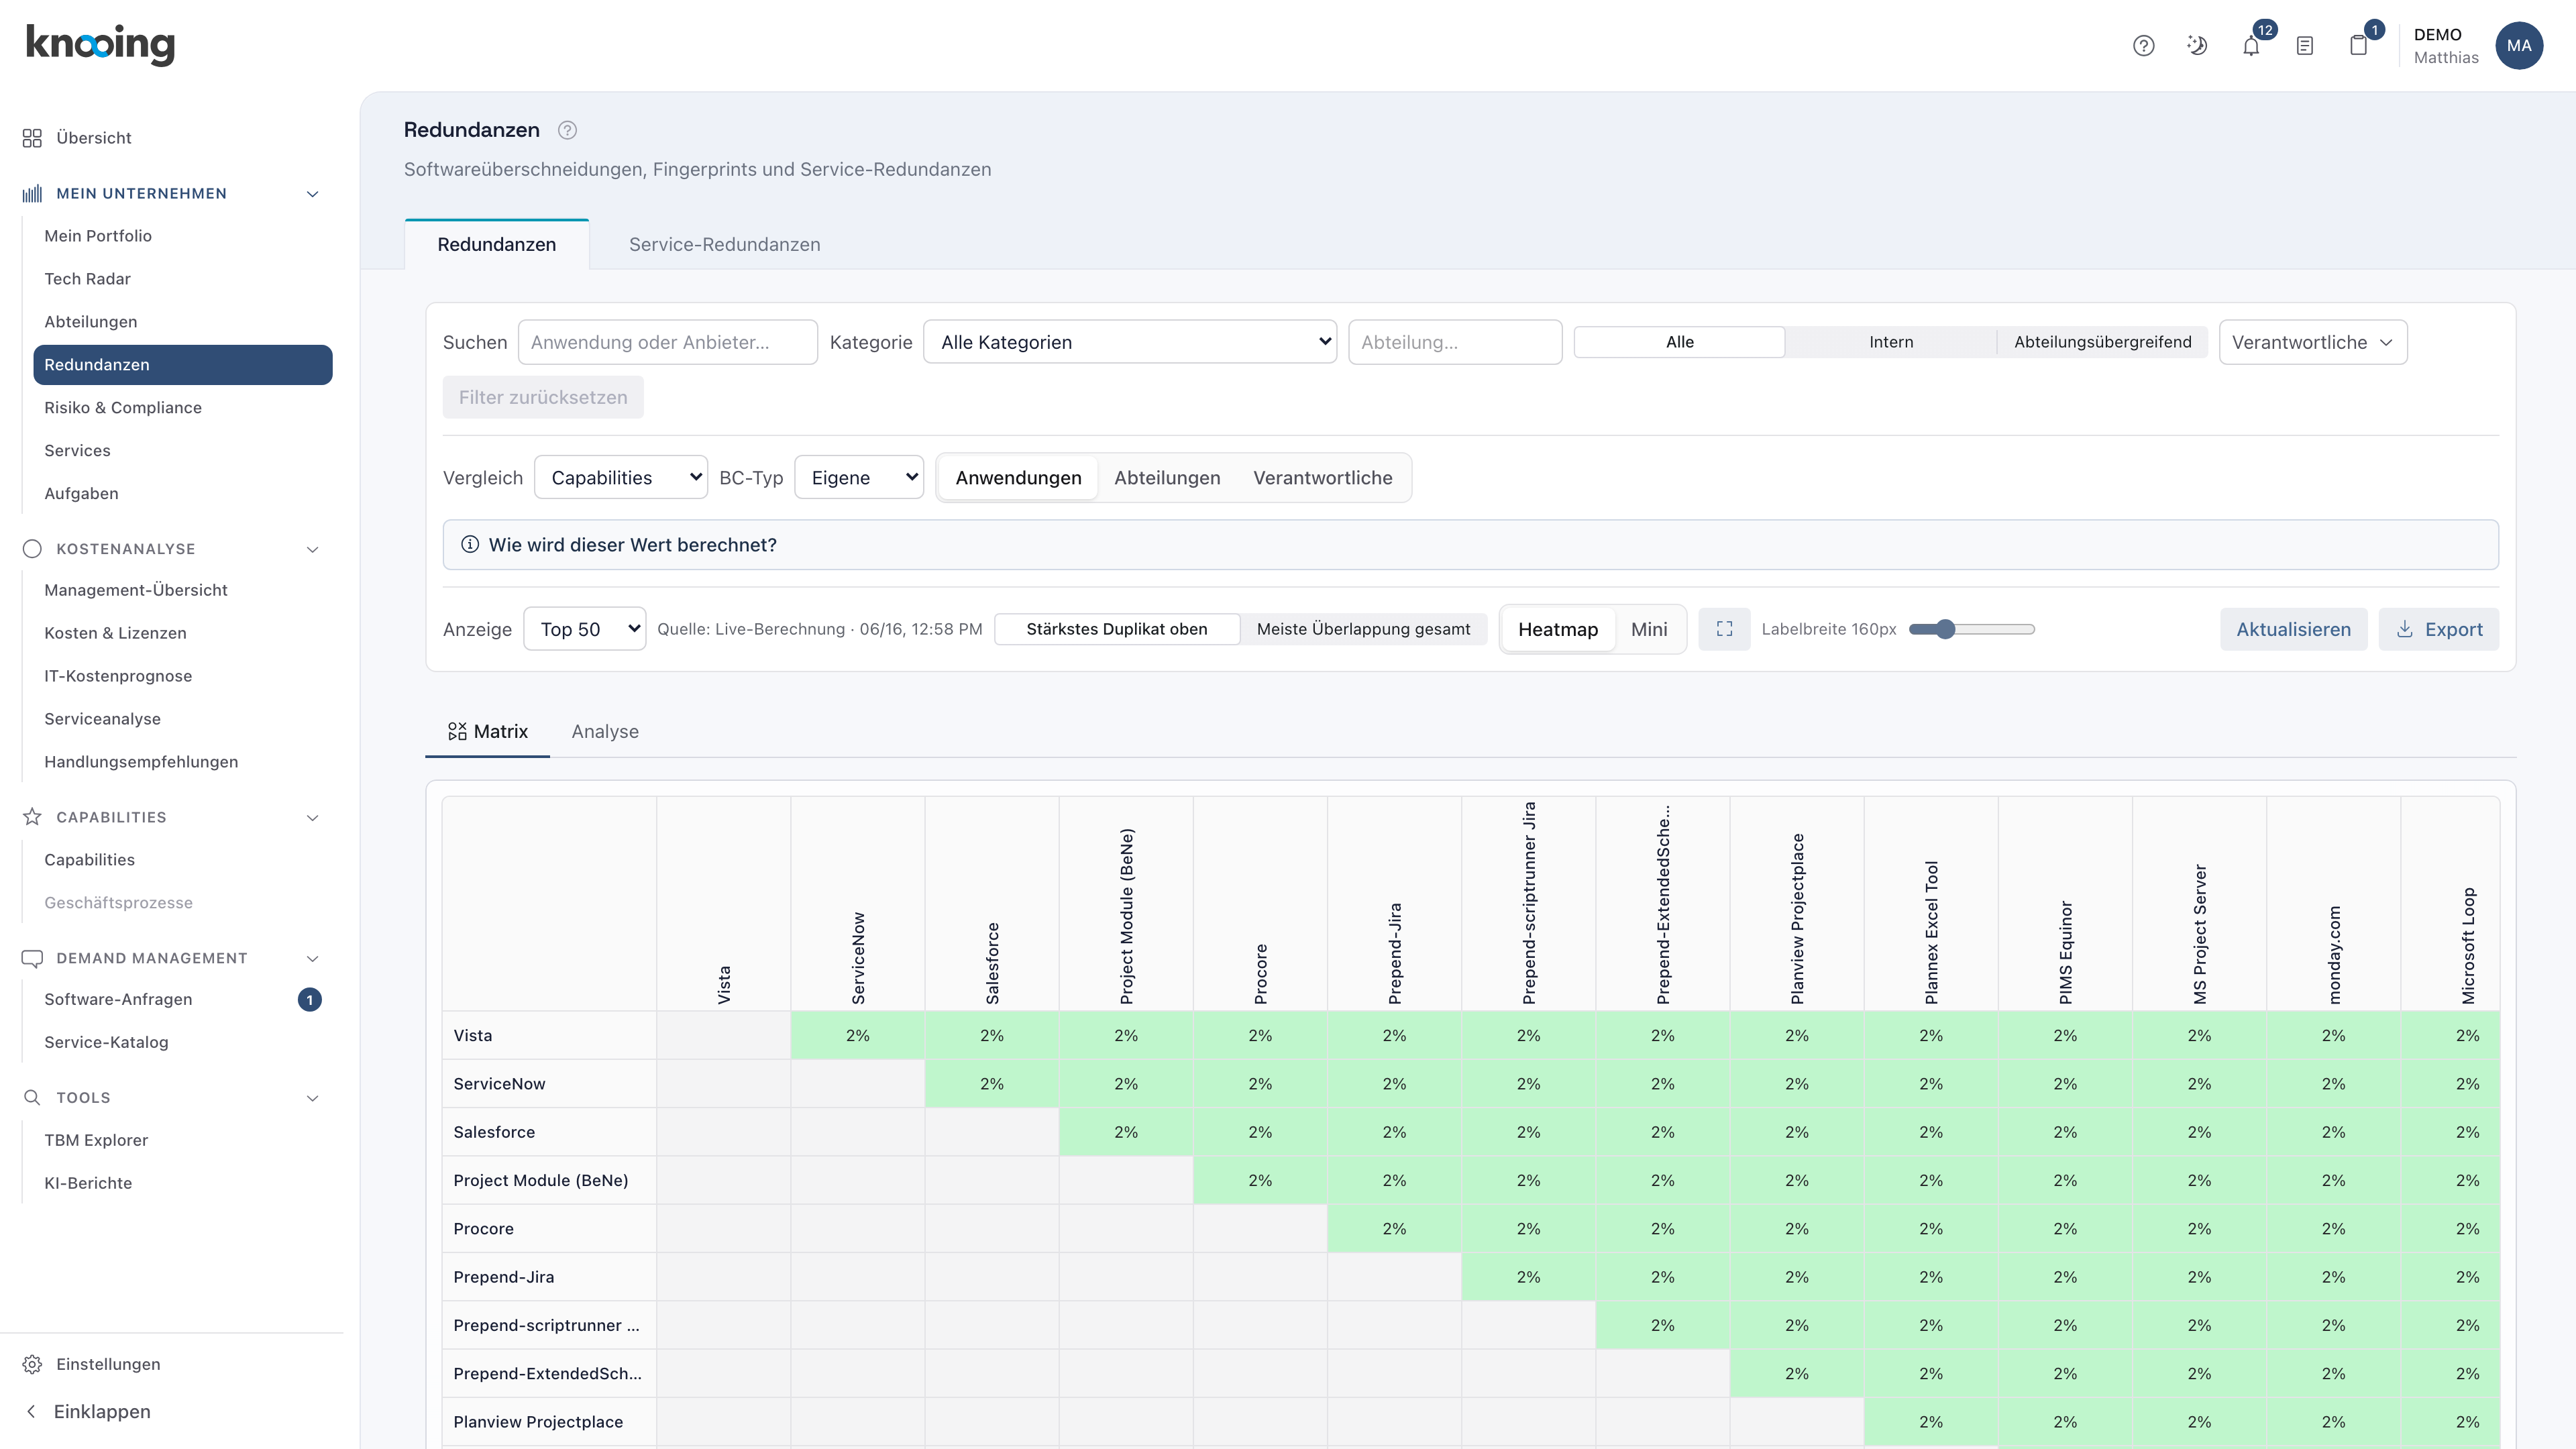Click the Demand Management chat icon

tap(32, 958)
